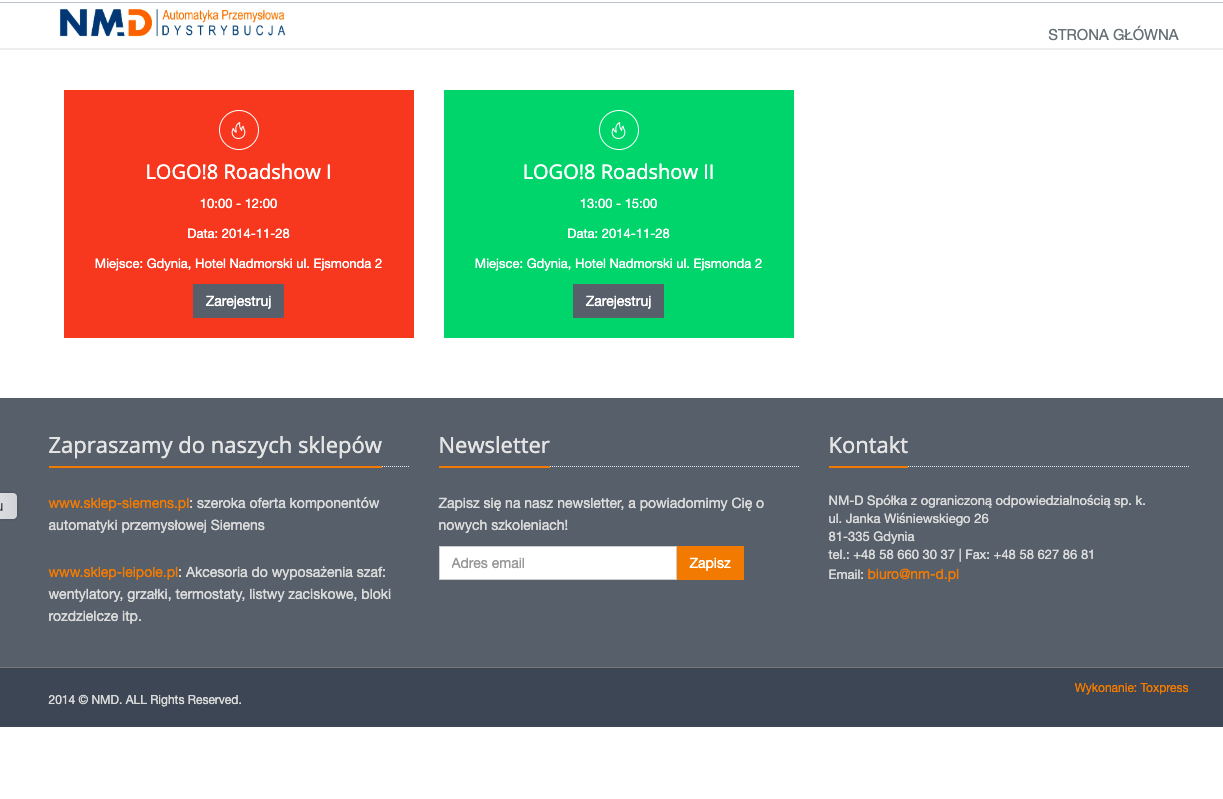Click flame icon on Roadshow II card

(x=619, y=130)
